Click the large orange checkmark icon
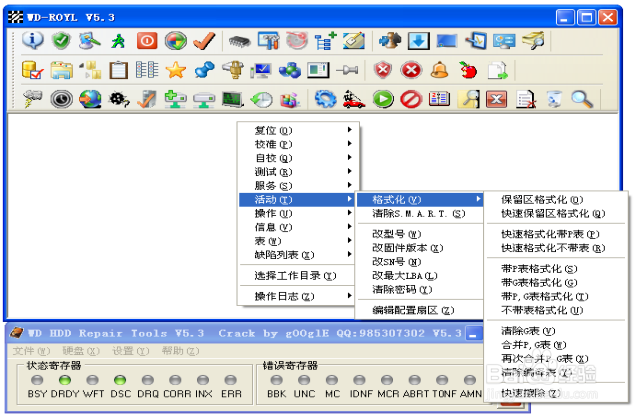 pos(204,41)
